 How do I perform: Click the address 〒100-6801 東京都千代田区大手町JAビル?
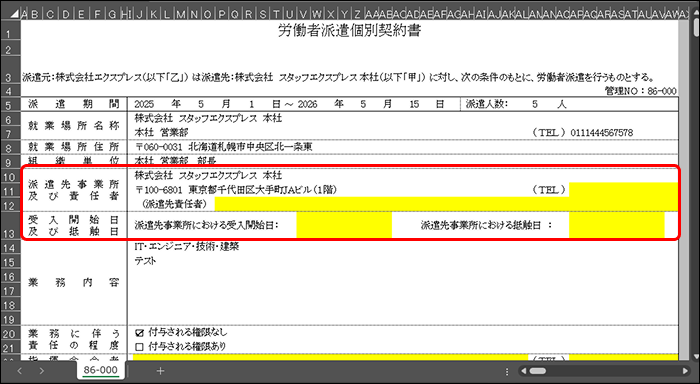[236, 190]
